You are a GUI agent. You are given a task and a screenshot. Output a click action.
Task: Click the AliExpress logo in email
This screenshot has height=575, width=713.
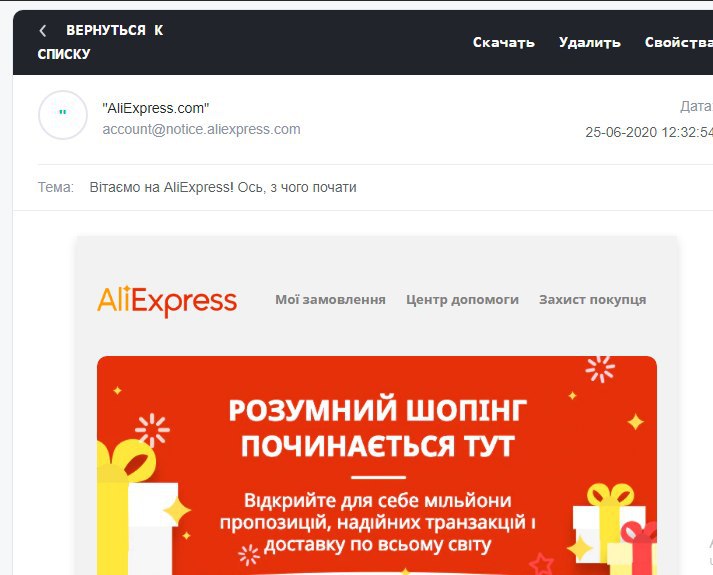click(x=167, y=300)
